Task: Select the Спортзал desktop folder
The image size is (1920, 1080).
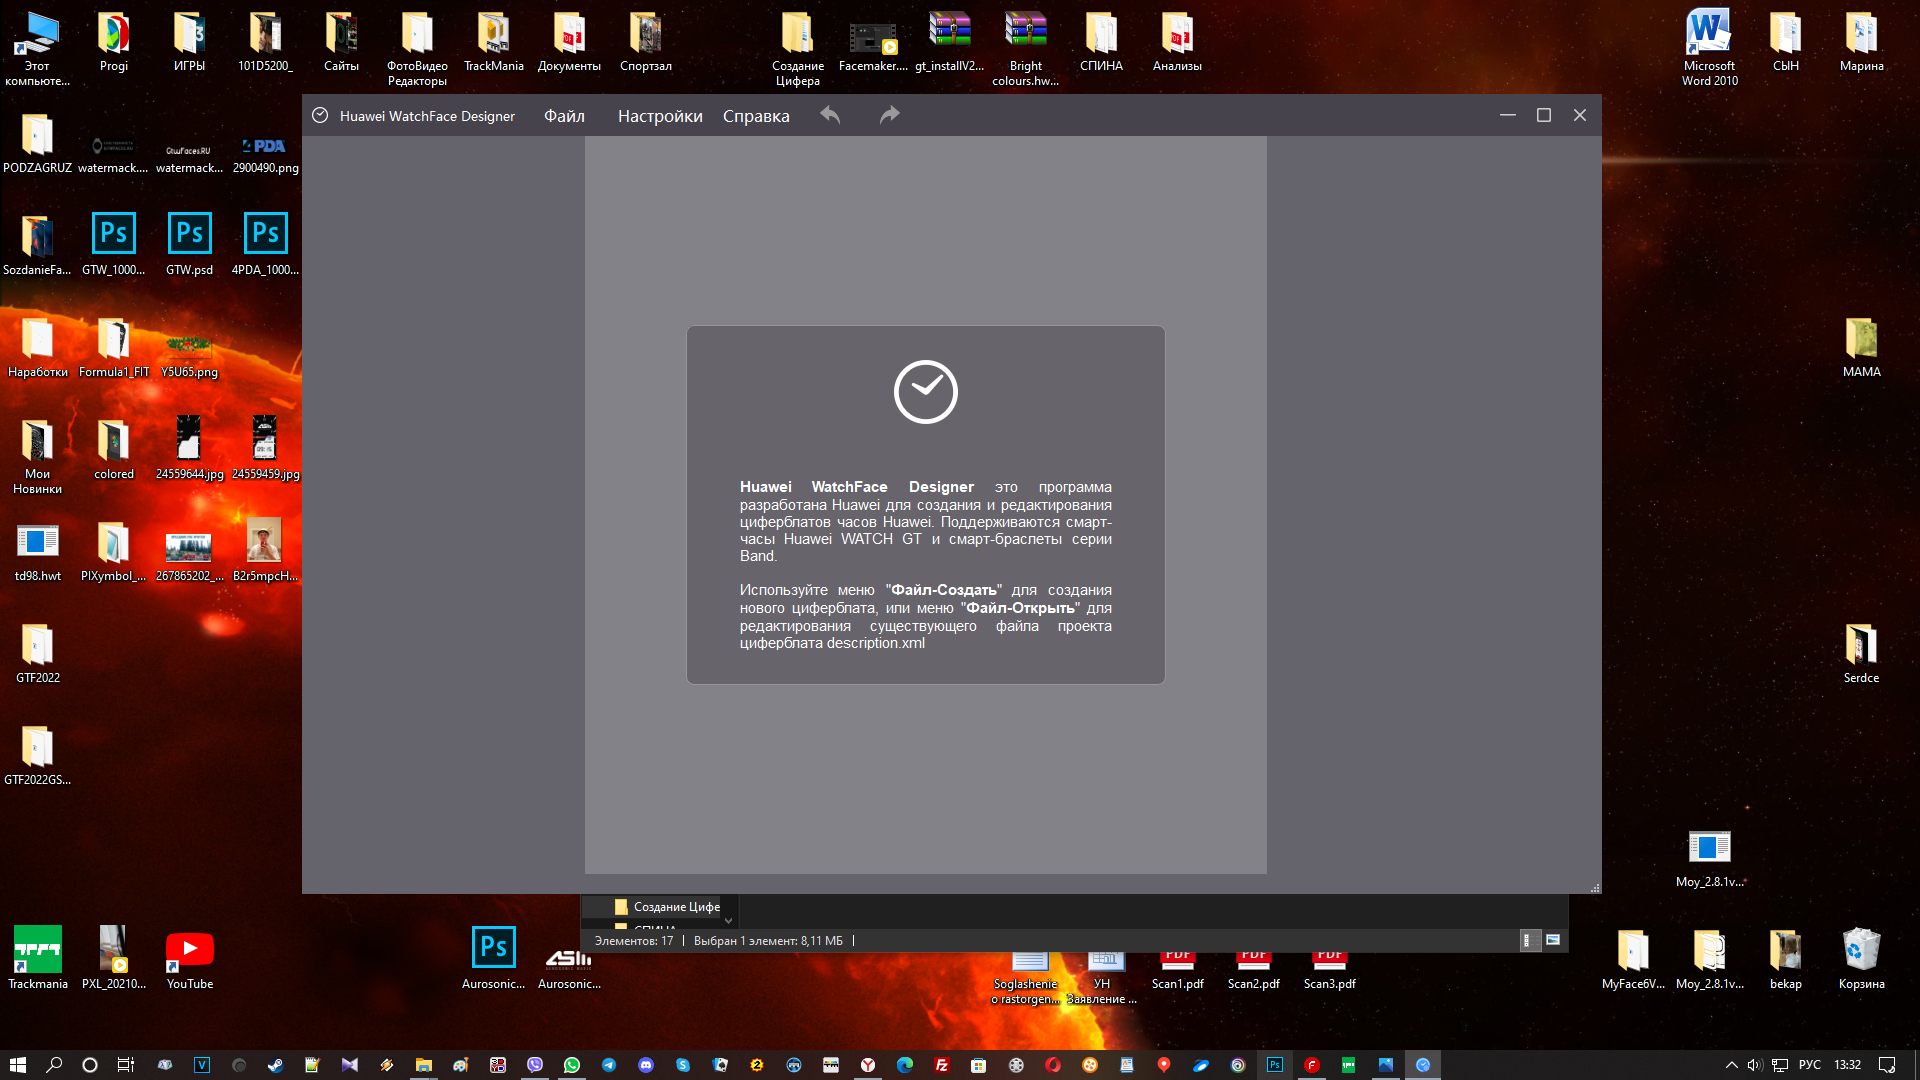Action: [646, 42]
